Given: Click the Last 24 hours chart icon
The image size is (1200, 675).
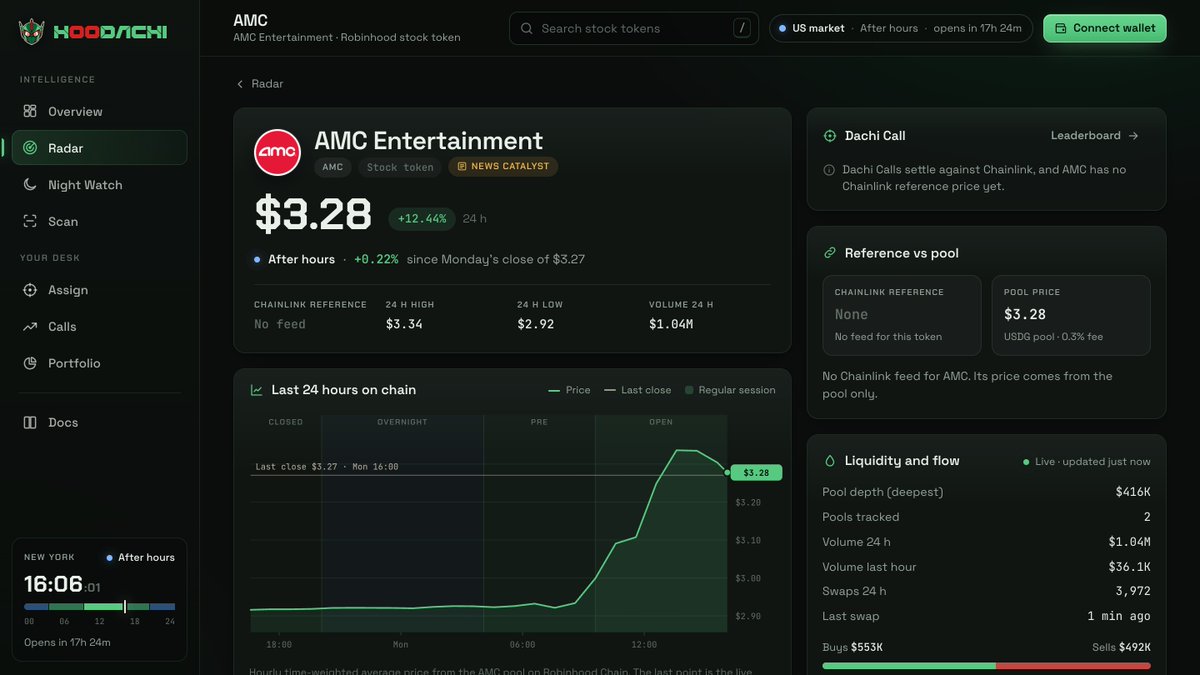Looking at the screenshot, I should 257,390.
